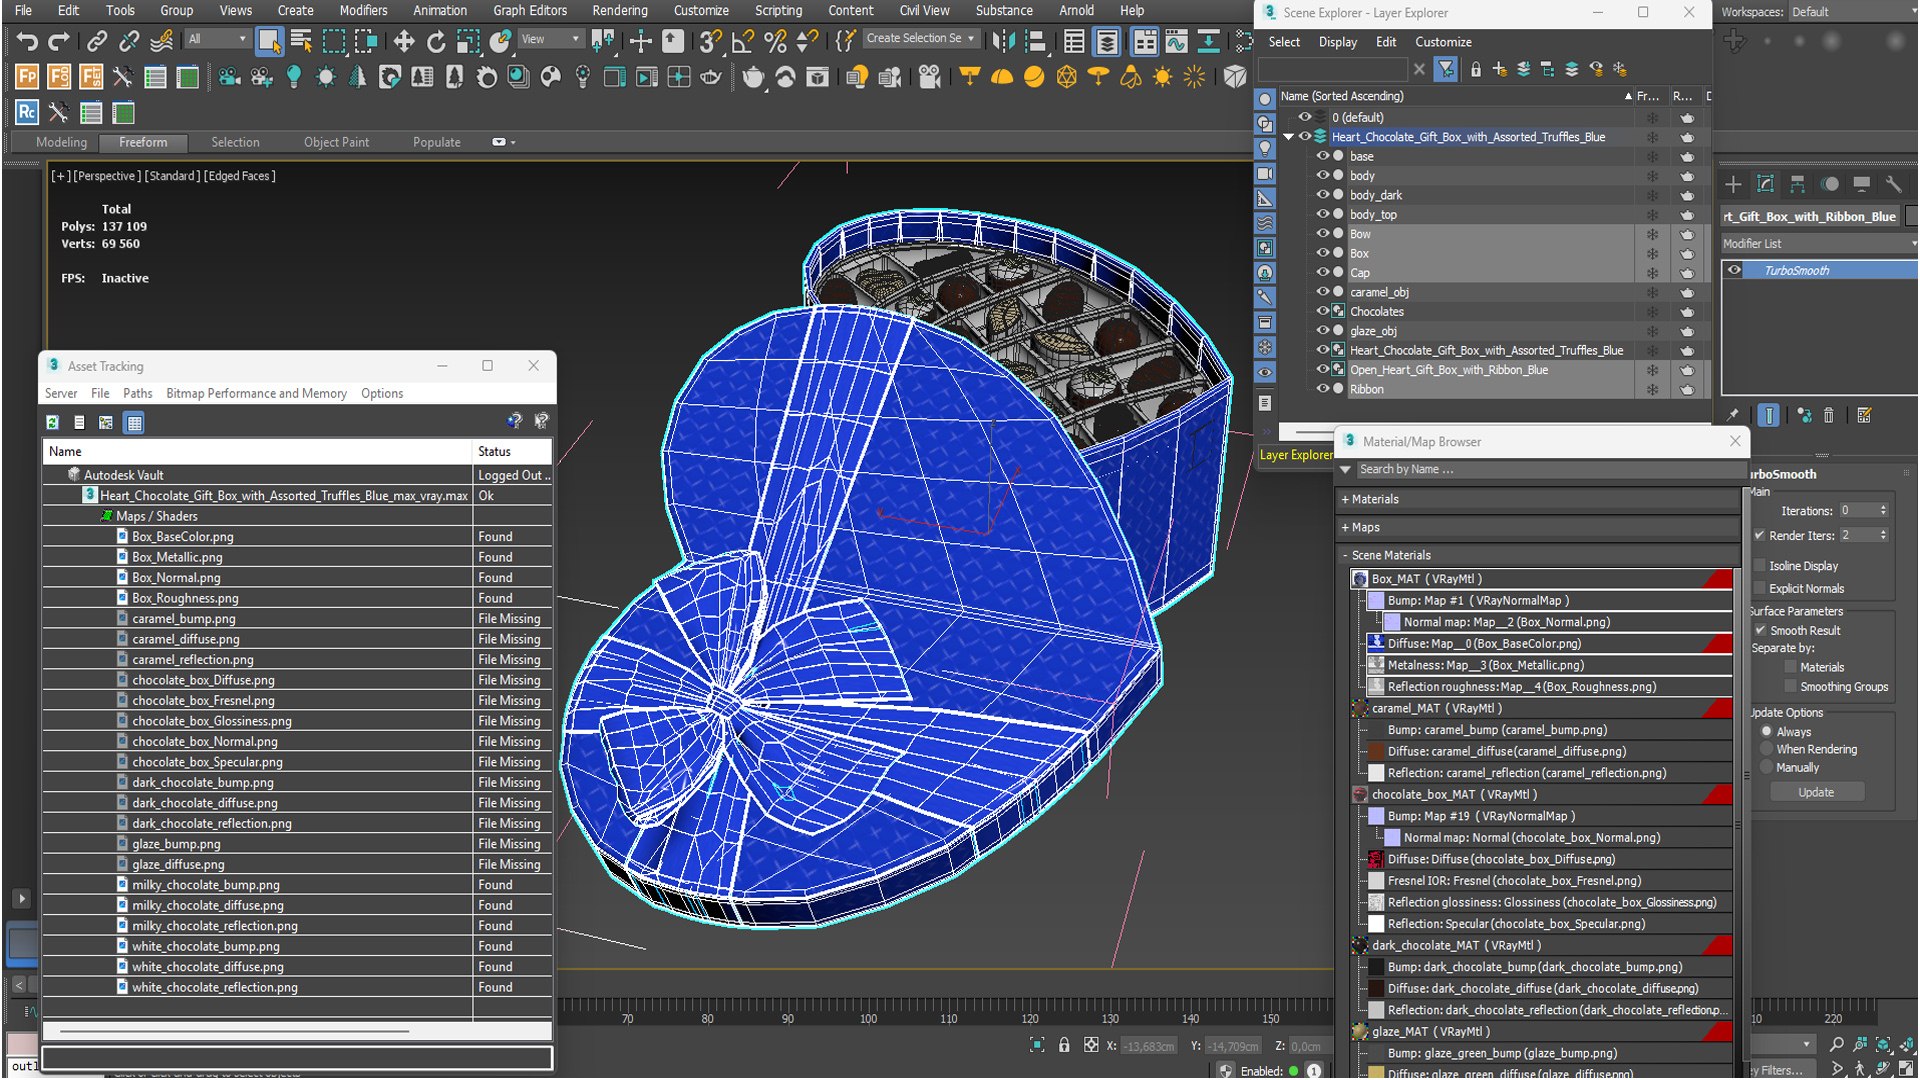Open the Rc plugin icon
The width and height of the screenshot is (1920, 1080).
[27, 113]
